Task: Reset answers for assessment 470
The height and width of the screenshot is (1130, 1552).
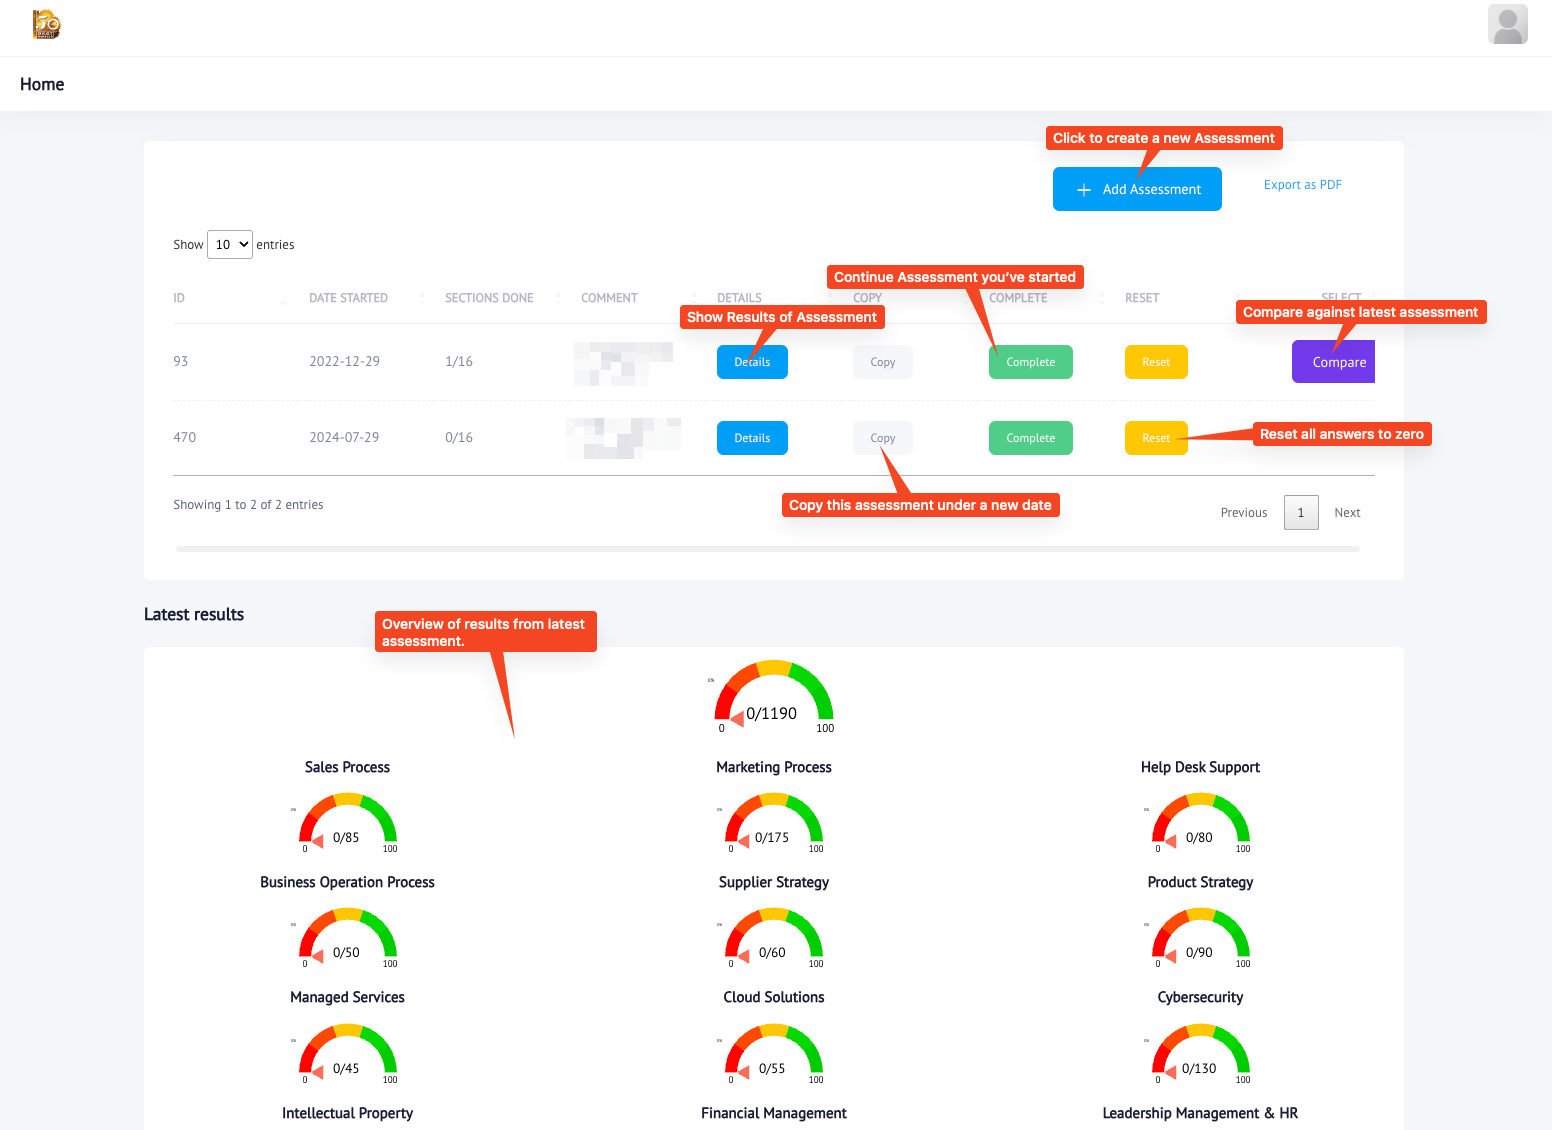Action: pyautogui.click(x=1156, y=438)
